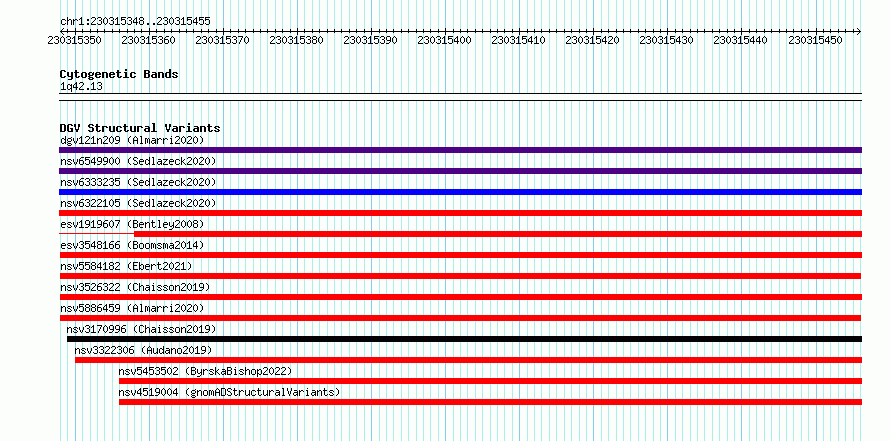Click the purple bar for dgv121n209
Screen dimensions: 890x441
460,150
